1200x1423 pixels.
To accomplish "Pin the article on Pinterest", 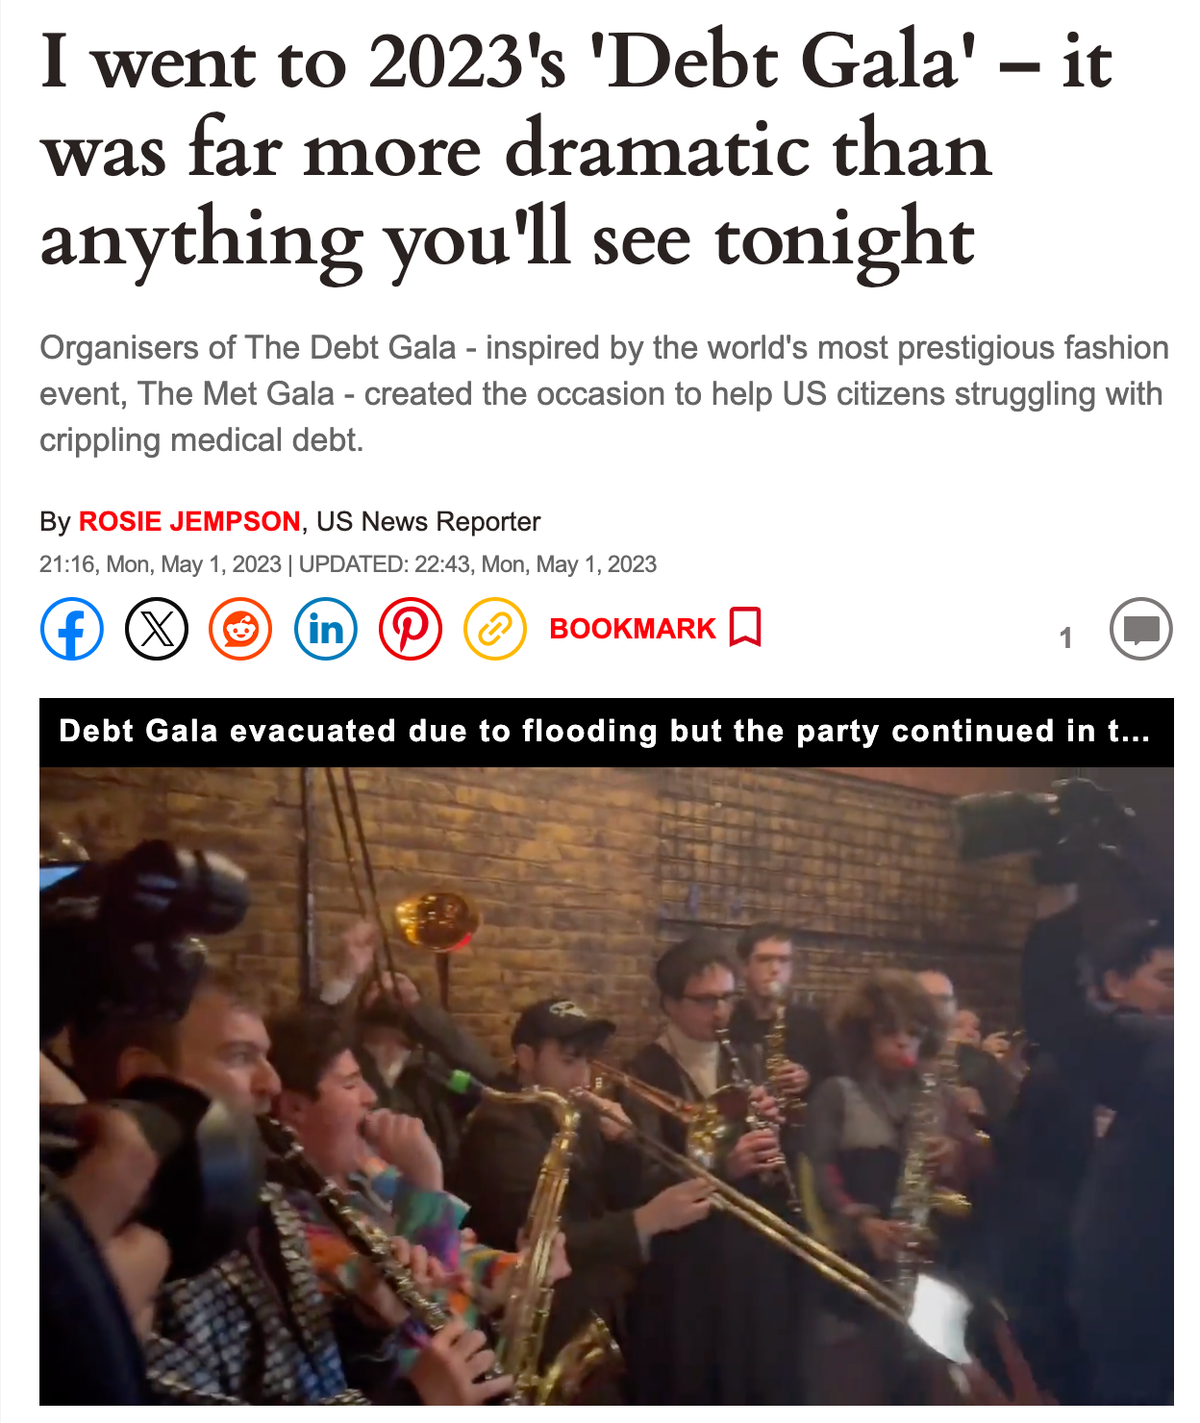I will coord(410,629).
